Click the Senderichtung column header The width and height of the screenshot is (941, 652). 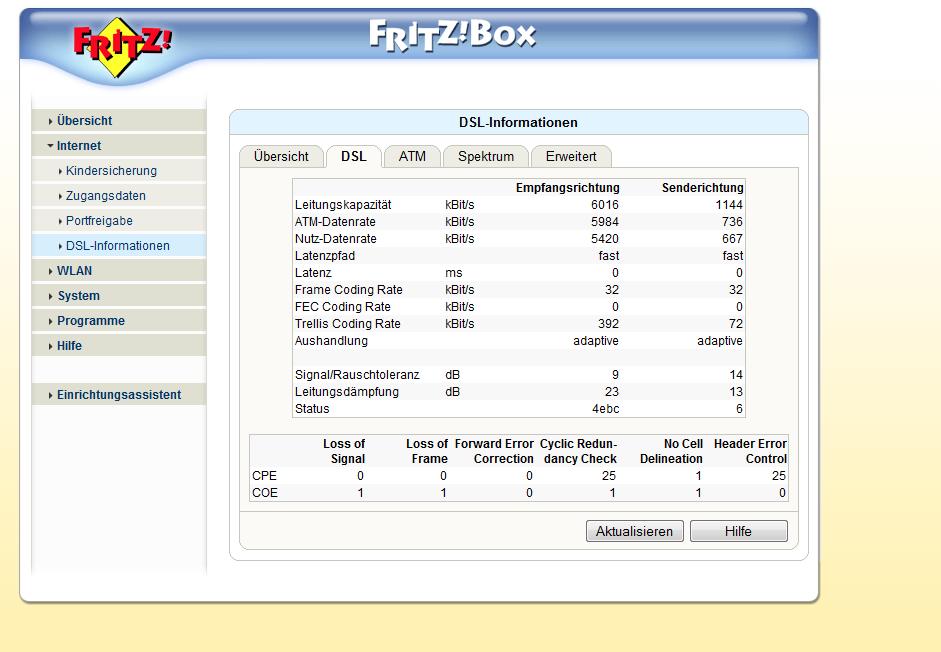[703, 188]
